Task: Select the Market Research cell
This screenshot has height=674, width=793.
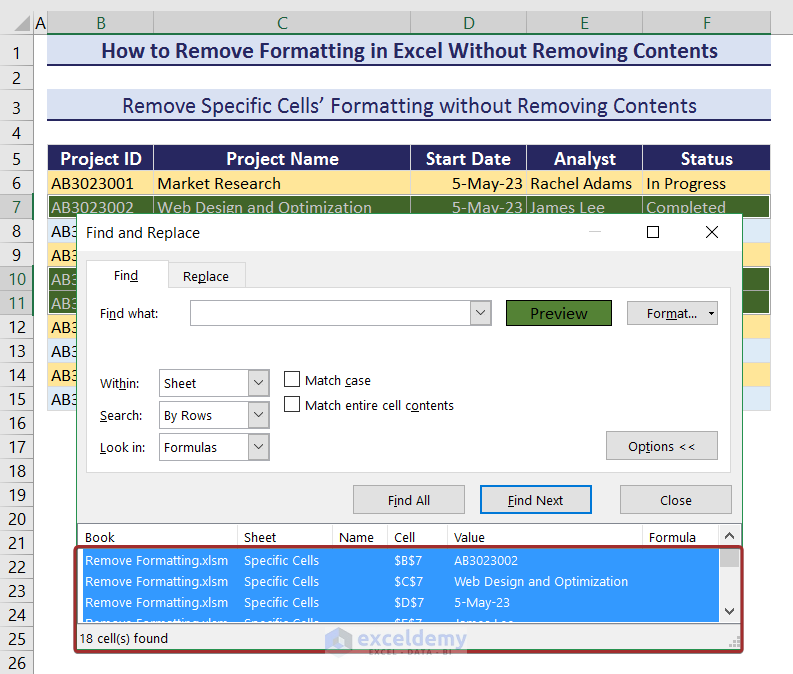Action: tap(282, 183)
